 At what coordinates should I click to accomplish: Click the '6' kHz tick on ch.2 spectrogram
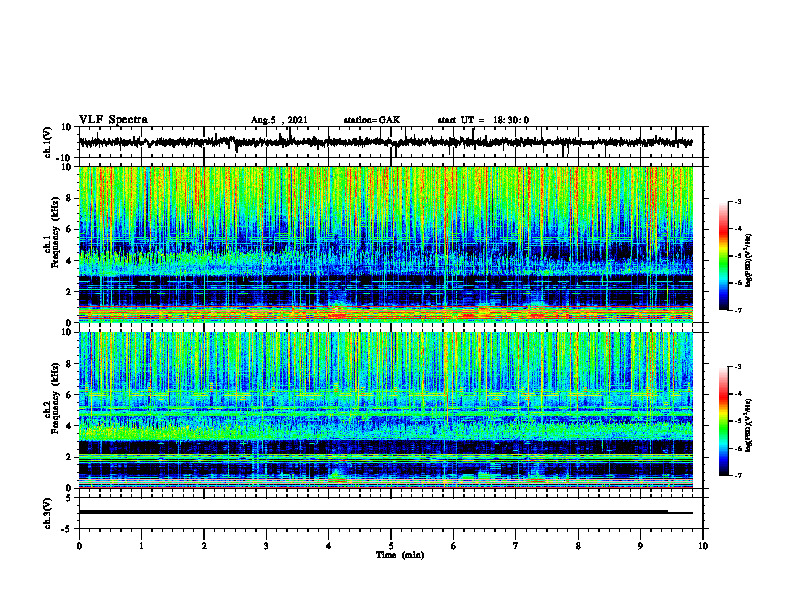click(69, 395)
